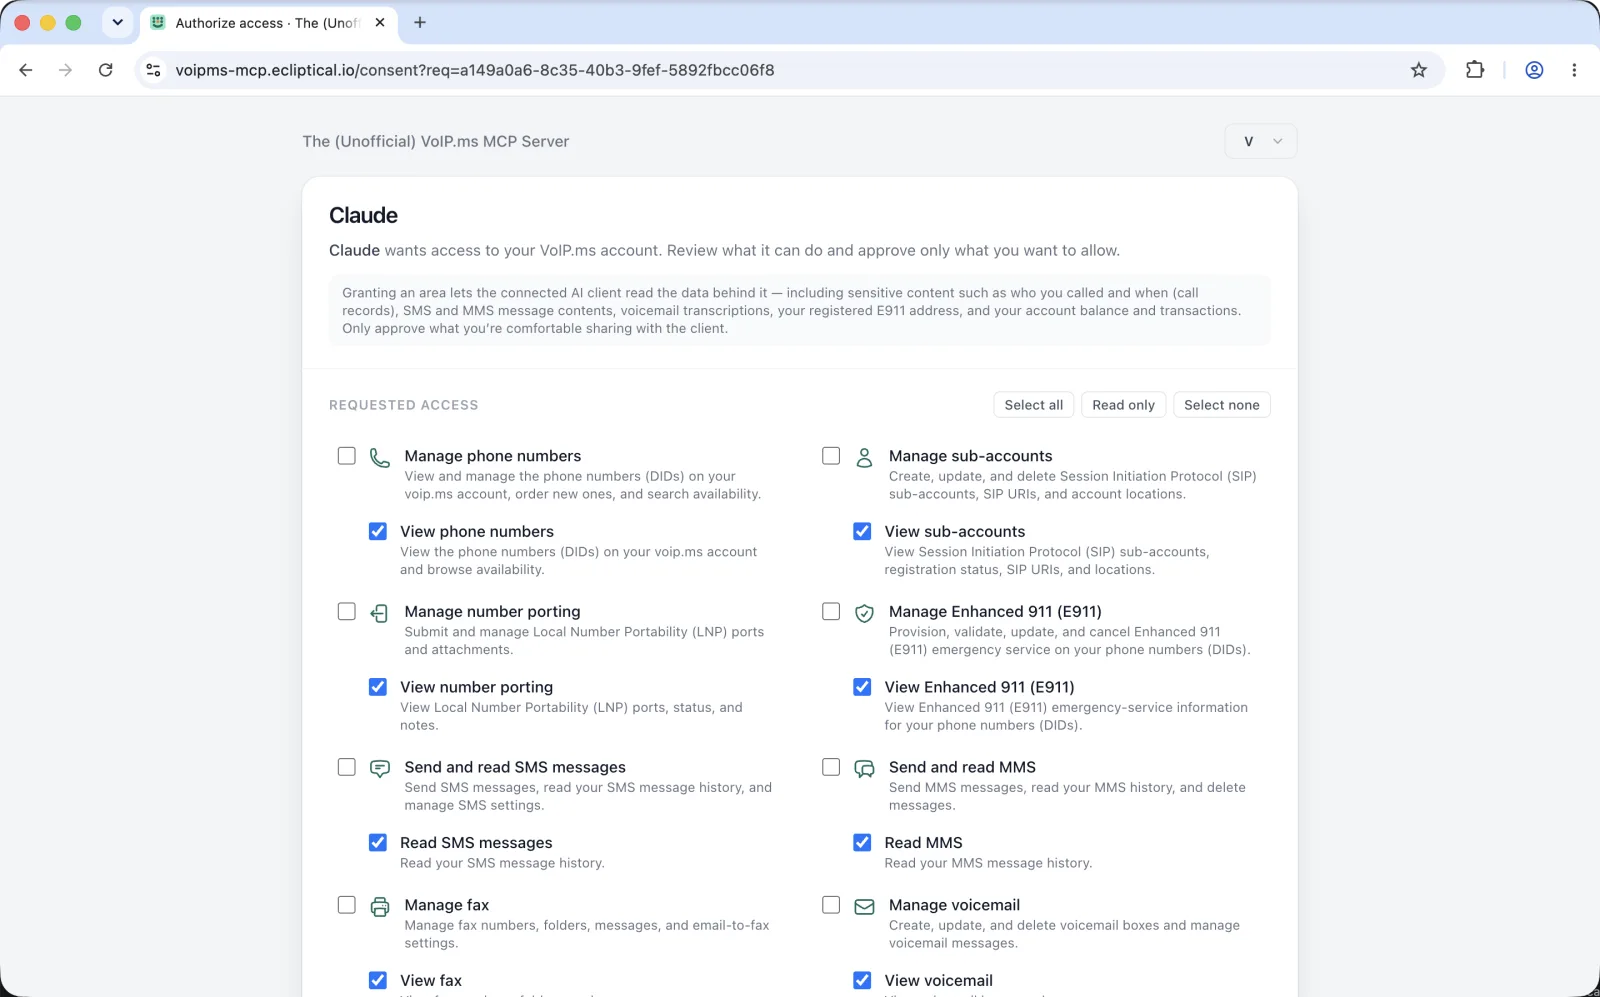Viewport: 1600px width, 997px height.
Task: Choose the Read only preset
Action: 1124,405
